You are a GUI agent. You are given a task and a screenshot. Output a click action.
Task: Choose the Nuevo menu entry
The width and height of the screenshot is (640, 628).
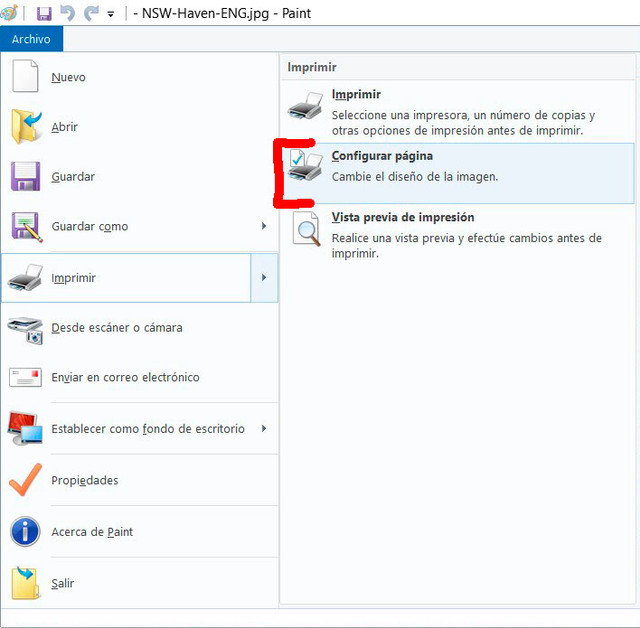[69, 77]
